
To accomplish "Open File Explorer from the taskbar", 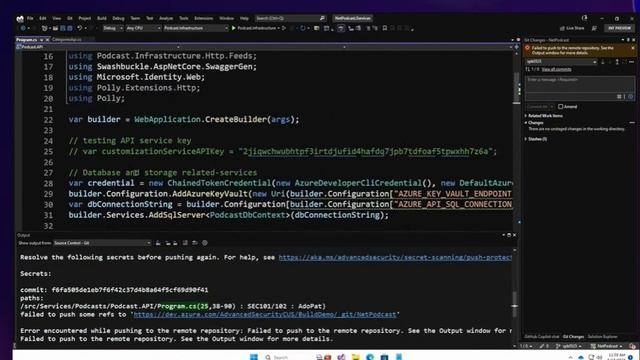I will 356,357.
